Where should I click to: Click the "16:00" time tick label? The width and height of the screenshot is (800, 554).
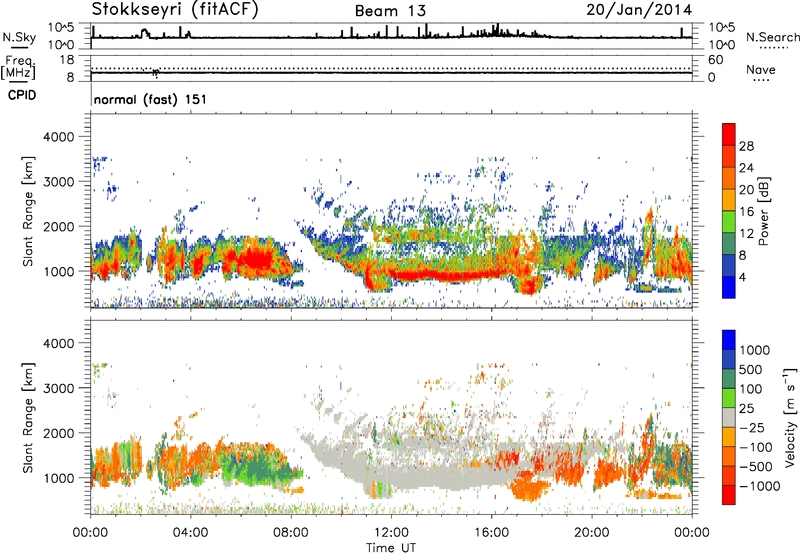click(x=491, y=533)
